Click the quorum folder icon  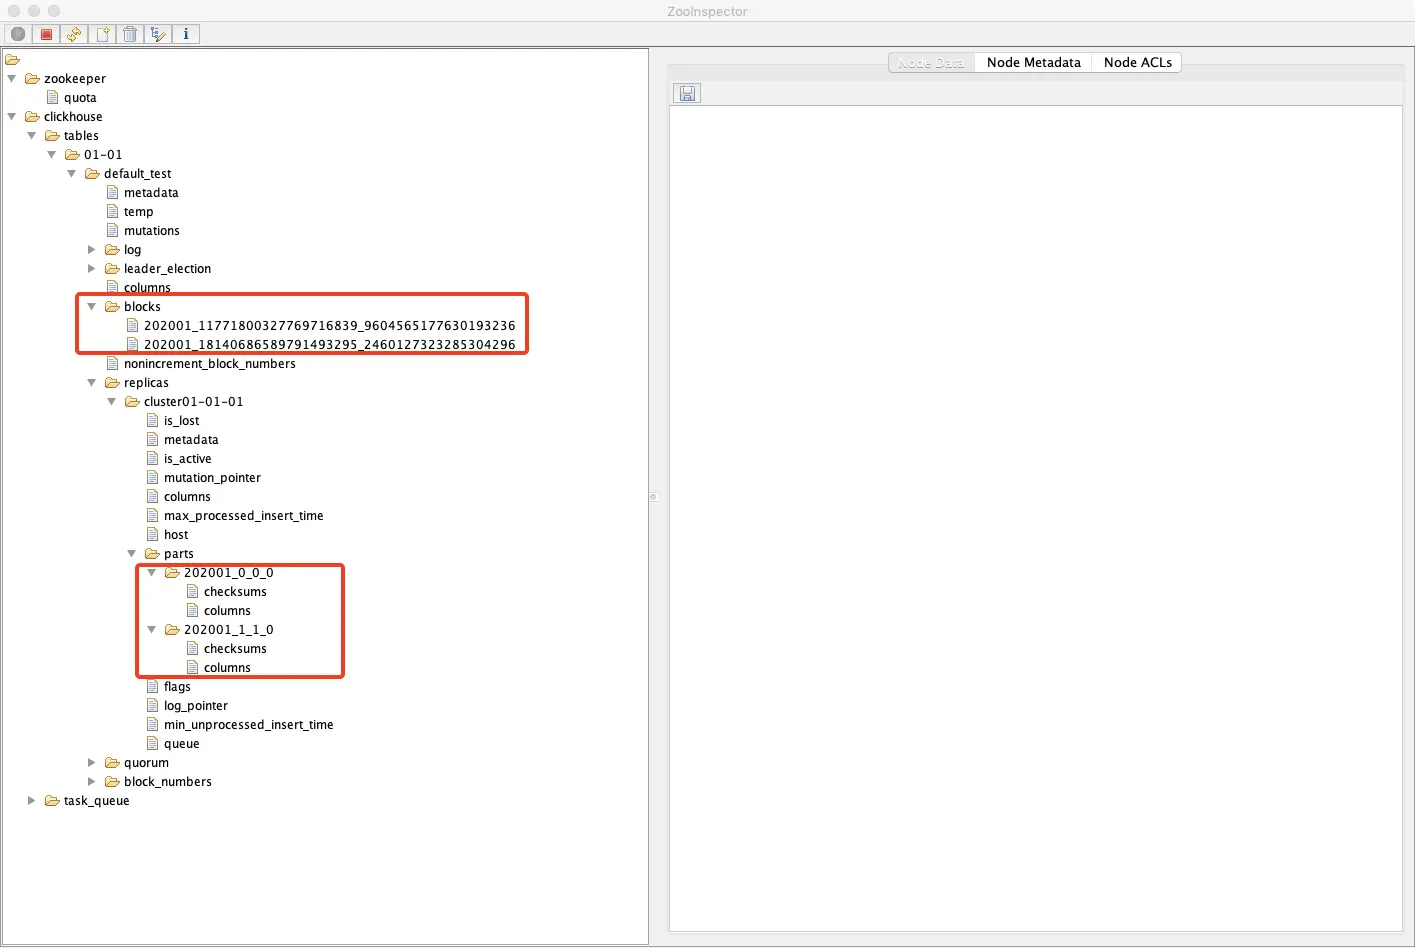112,763
